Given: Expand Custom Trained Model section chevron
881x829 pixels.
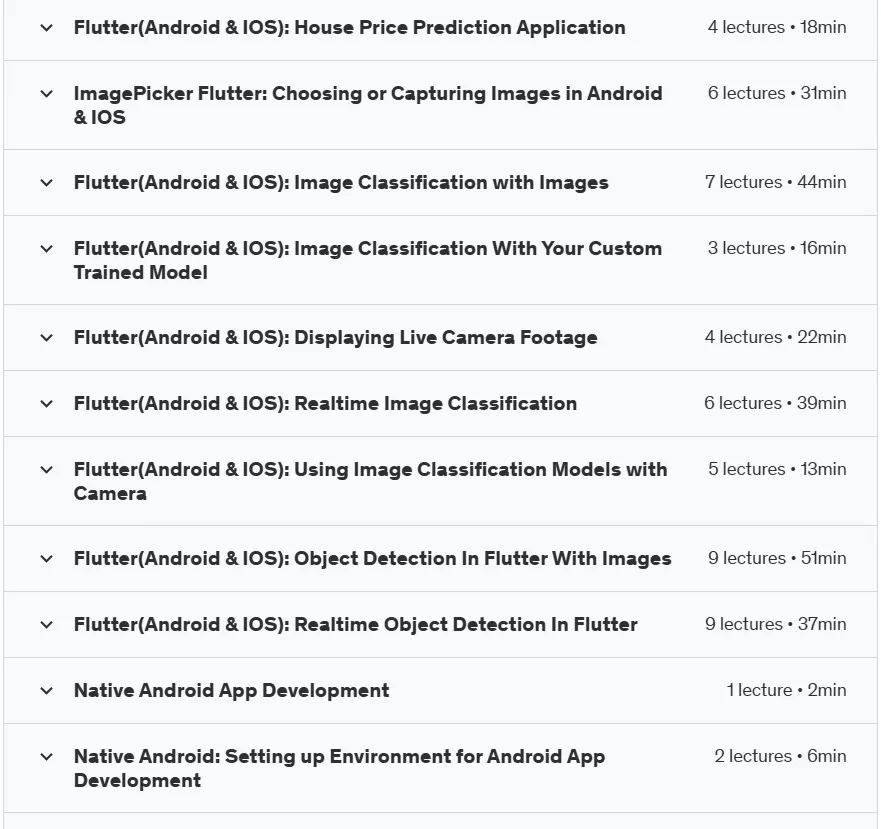Looking at the screenshot, I should 47,248.
